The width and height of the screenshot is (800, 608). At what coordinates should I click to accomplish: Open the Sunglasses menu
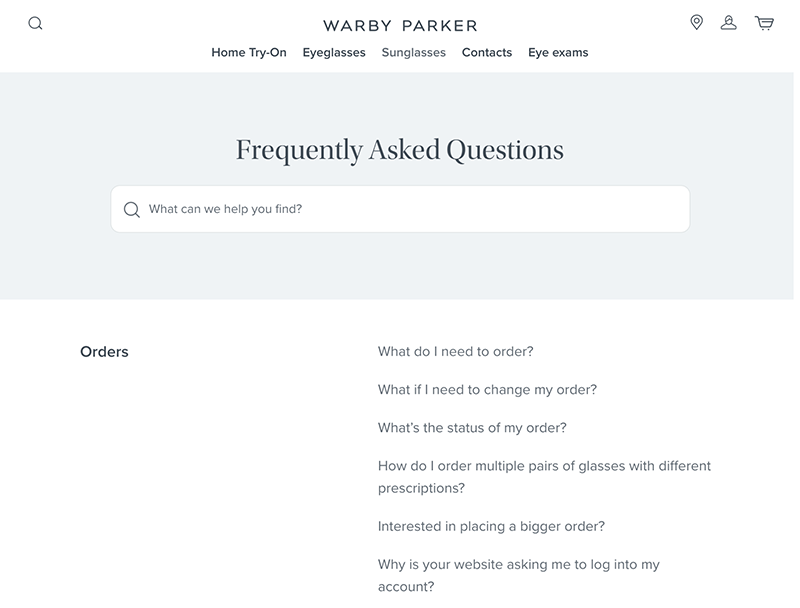pos(414,53)
